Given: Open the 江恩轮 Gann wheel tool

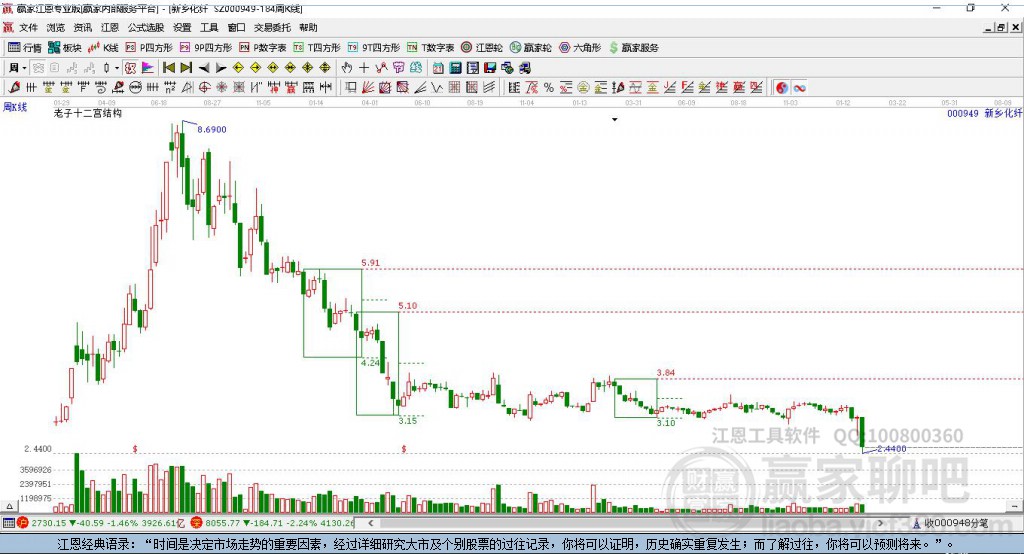Looking at the screenshot, I should pyautogui.click(x=482, y=48).
